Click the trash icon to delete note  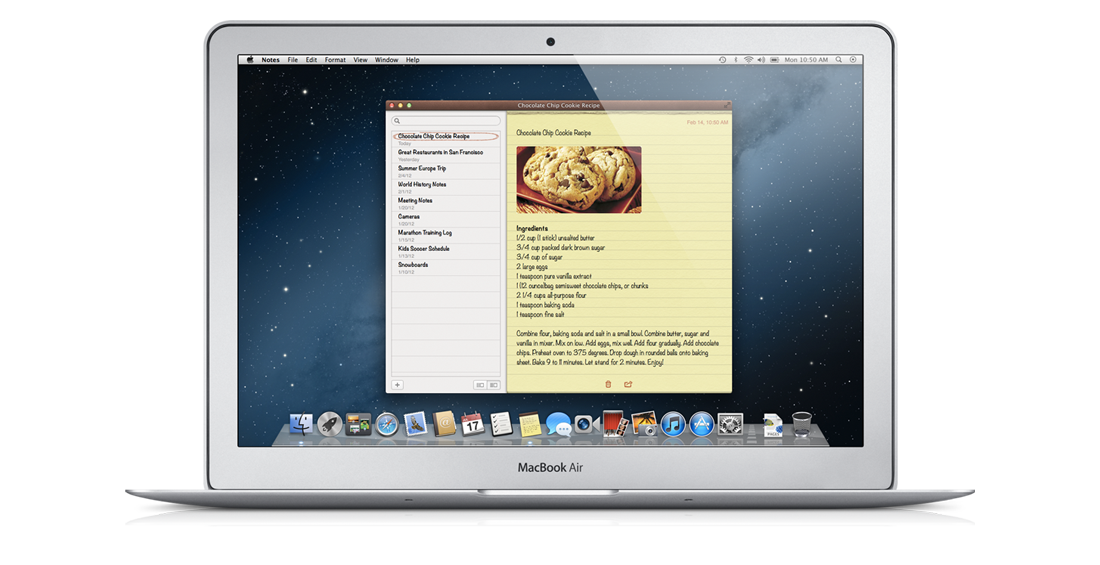coord(608,384)
